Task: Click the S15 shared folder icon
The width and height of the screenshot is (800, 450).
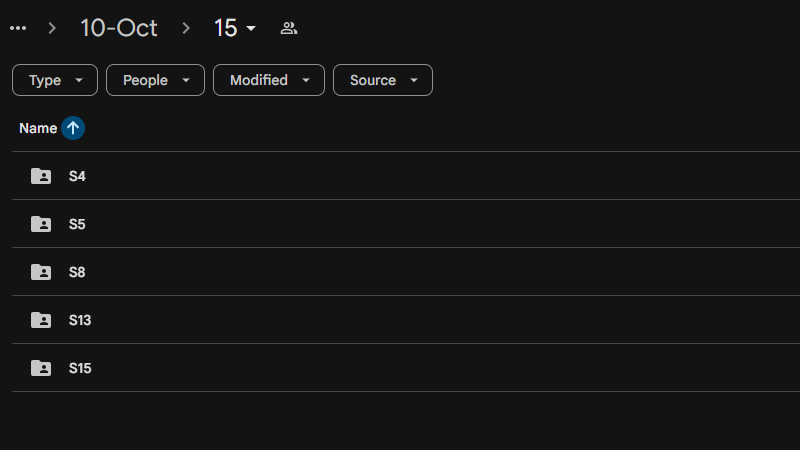Action: tap(41, 368)
